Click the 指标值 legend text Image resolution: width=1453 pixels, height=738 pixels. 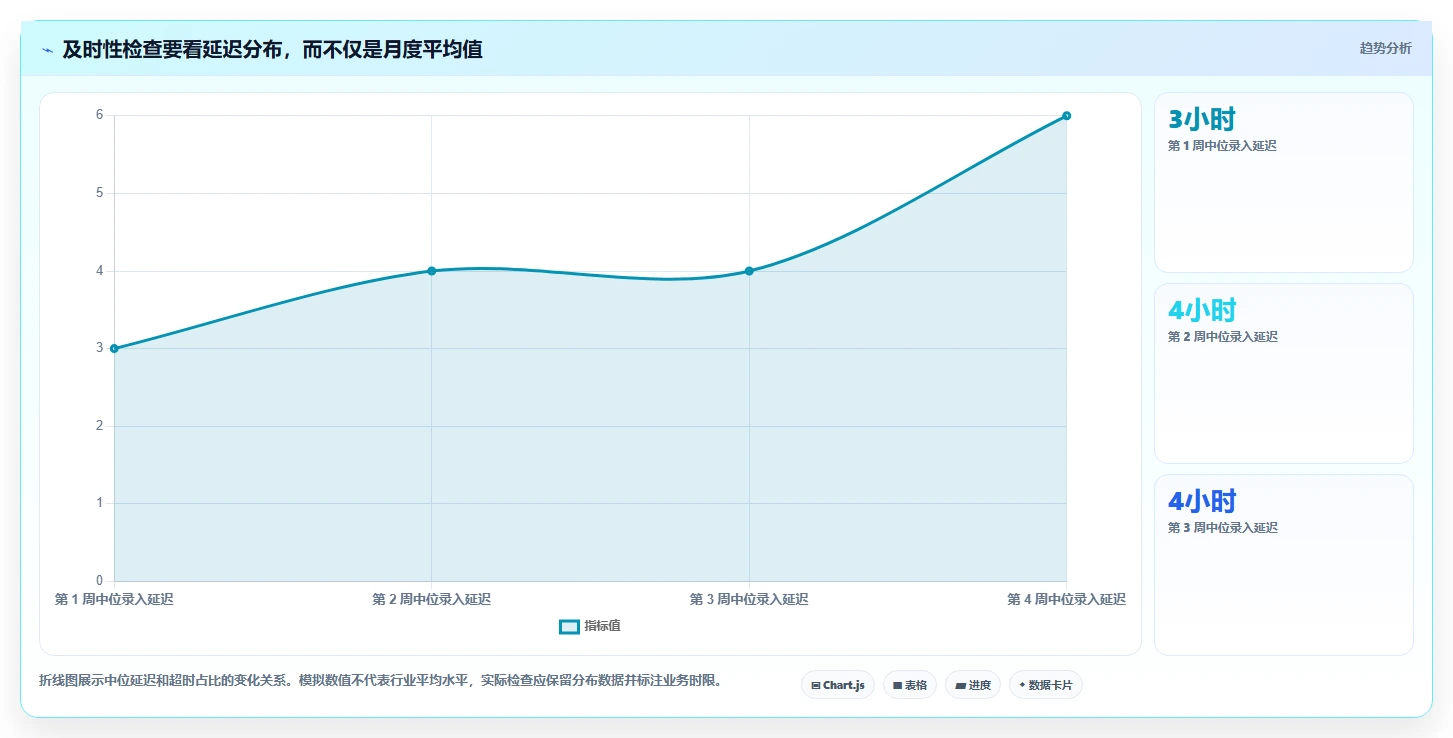(603, 626)
